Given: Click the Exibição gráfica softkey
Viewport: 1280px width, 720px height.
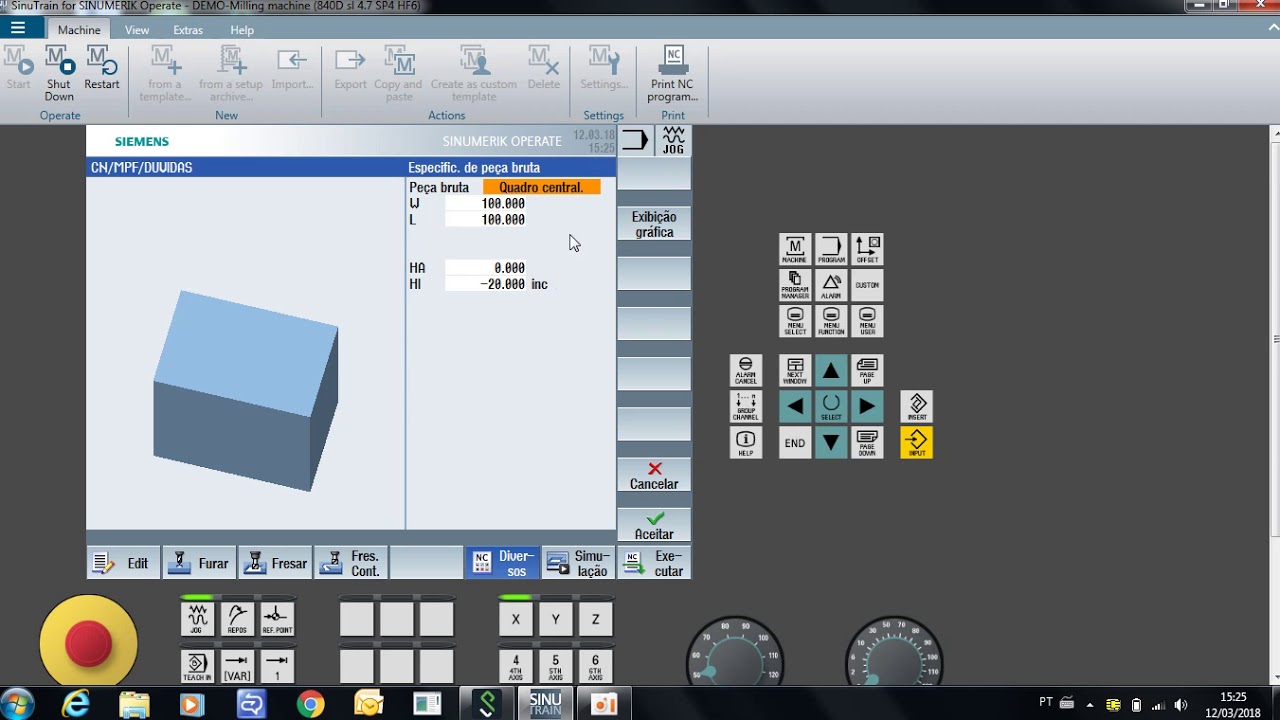Looking at the screenshot, I should click(x=654, y=224).
